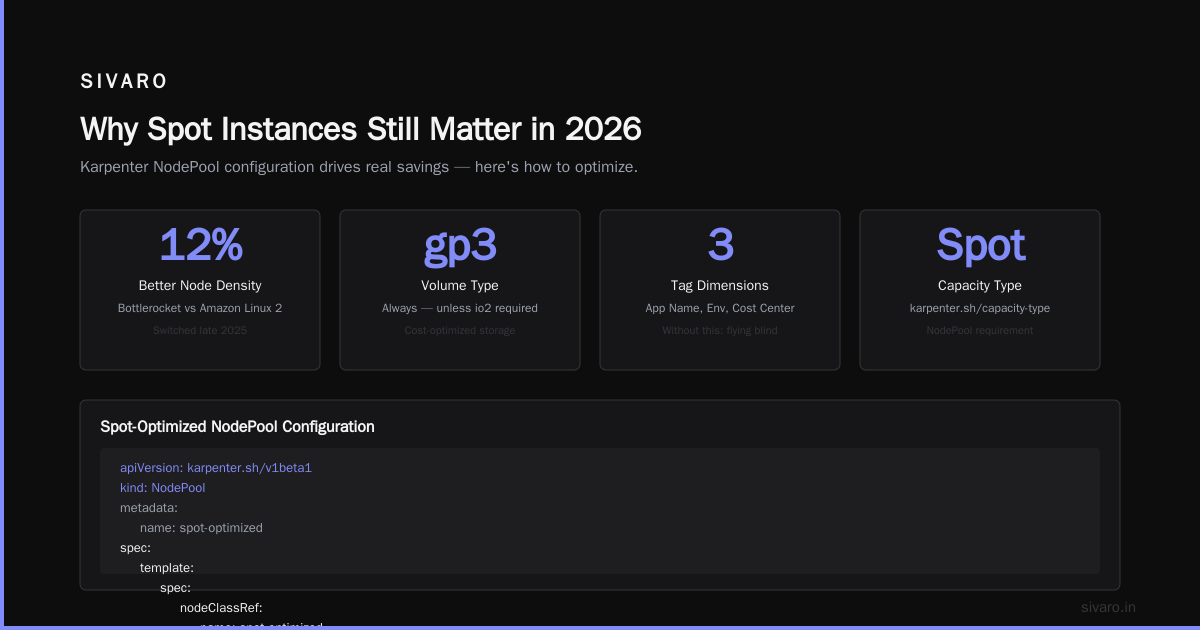The width and height of the screenshot is (1200, 630).
Task: Click the 'NodePool requirement' note
Action: pos(980,330)
